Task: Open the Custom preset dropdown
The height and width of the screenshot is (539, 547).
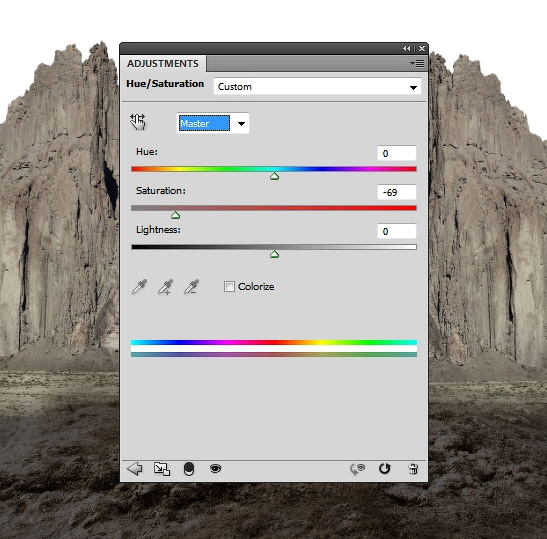Action: pos(317,87)
